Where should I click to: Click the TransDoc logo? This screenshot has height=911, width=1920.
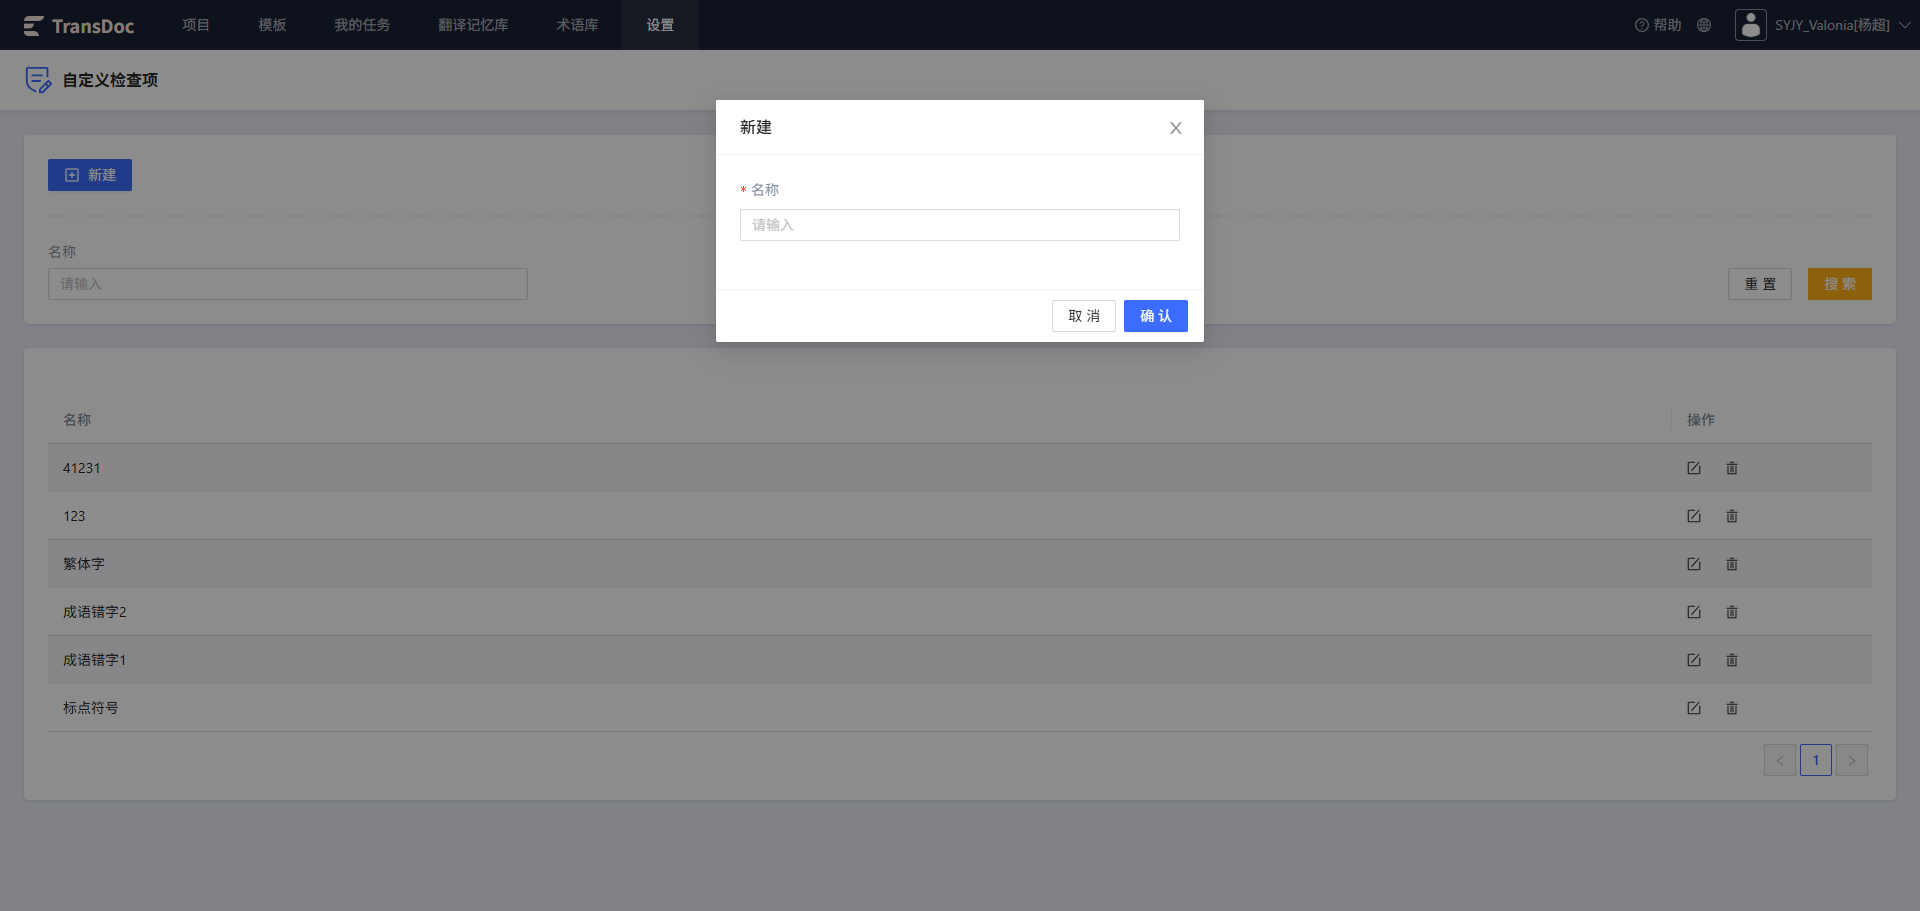[x=79, y=26]
